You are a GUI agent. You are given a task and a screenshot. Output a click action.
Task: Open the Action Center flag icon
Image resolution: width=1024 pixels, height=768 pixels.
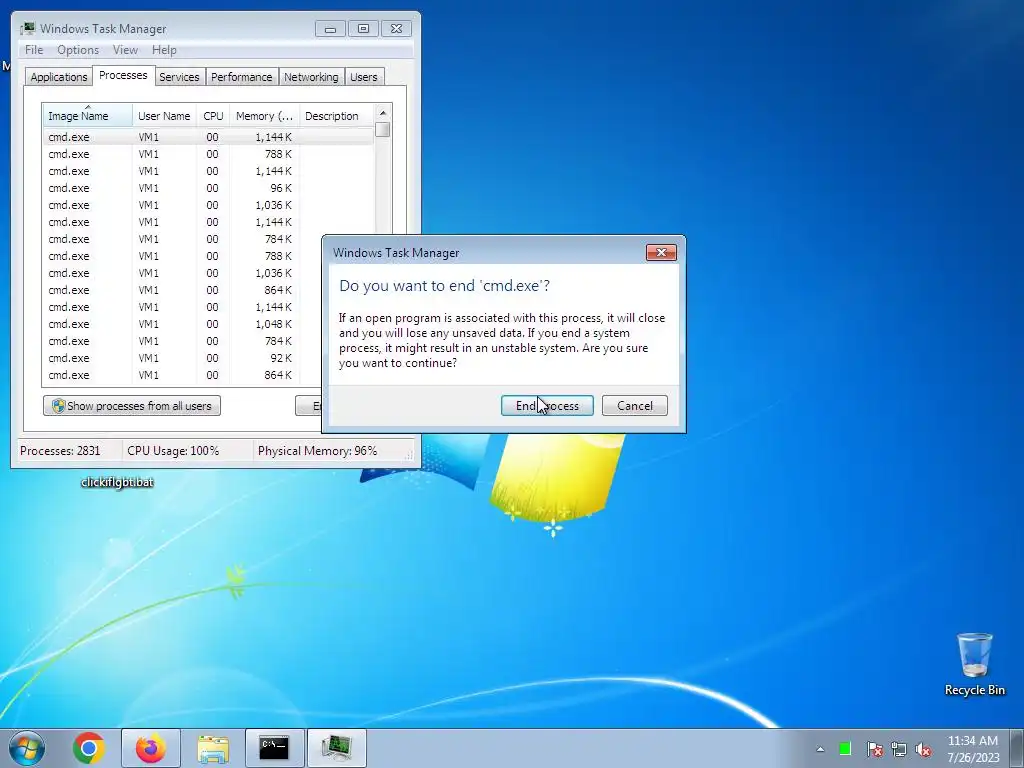[x=874, y=749]
